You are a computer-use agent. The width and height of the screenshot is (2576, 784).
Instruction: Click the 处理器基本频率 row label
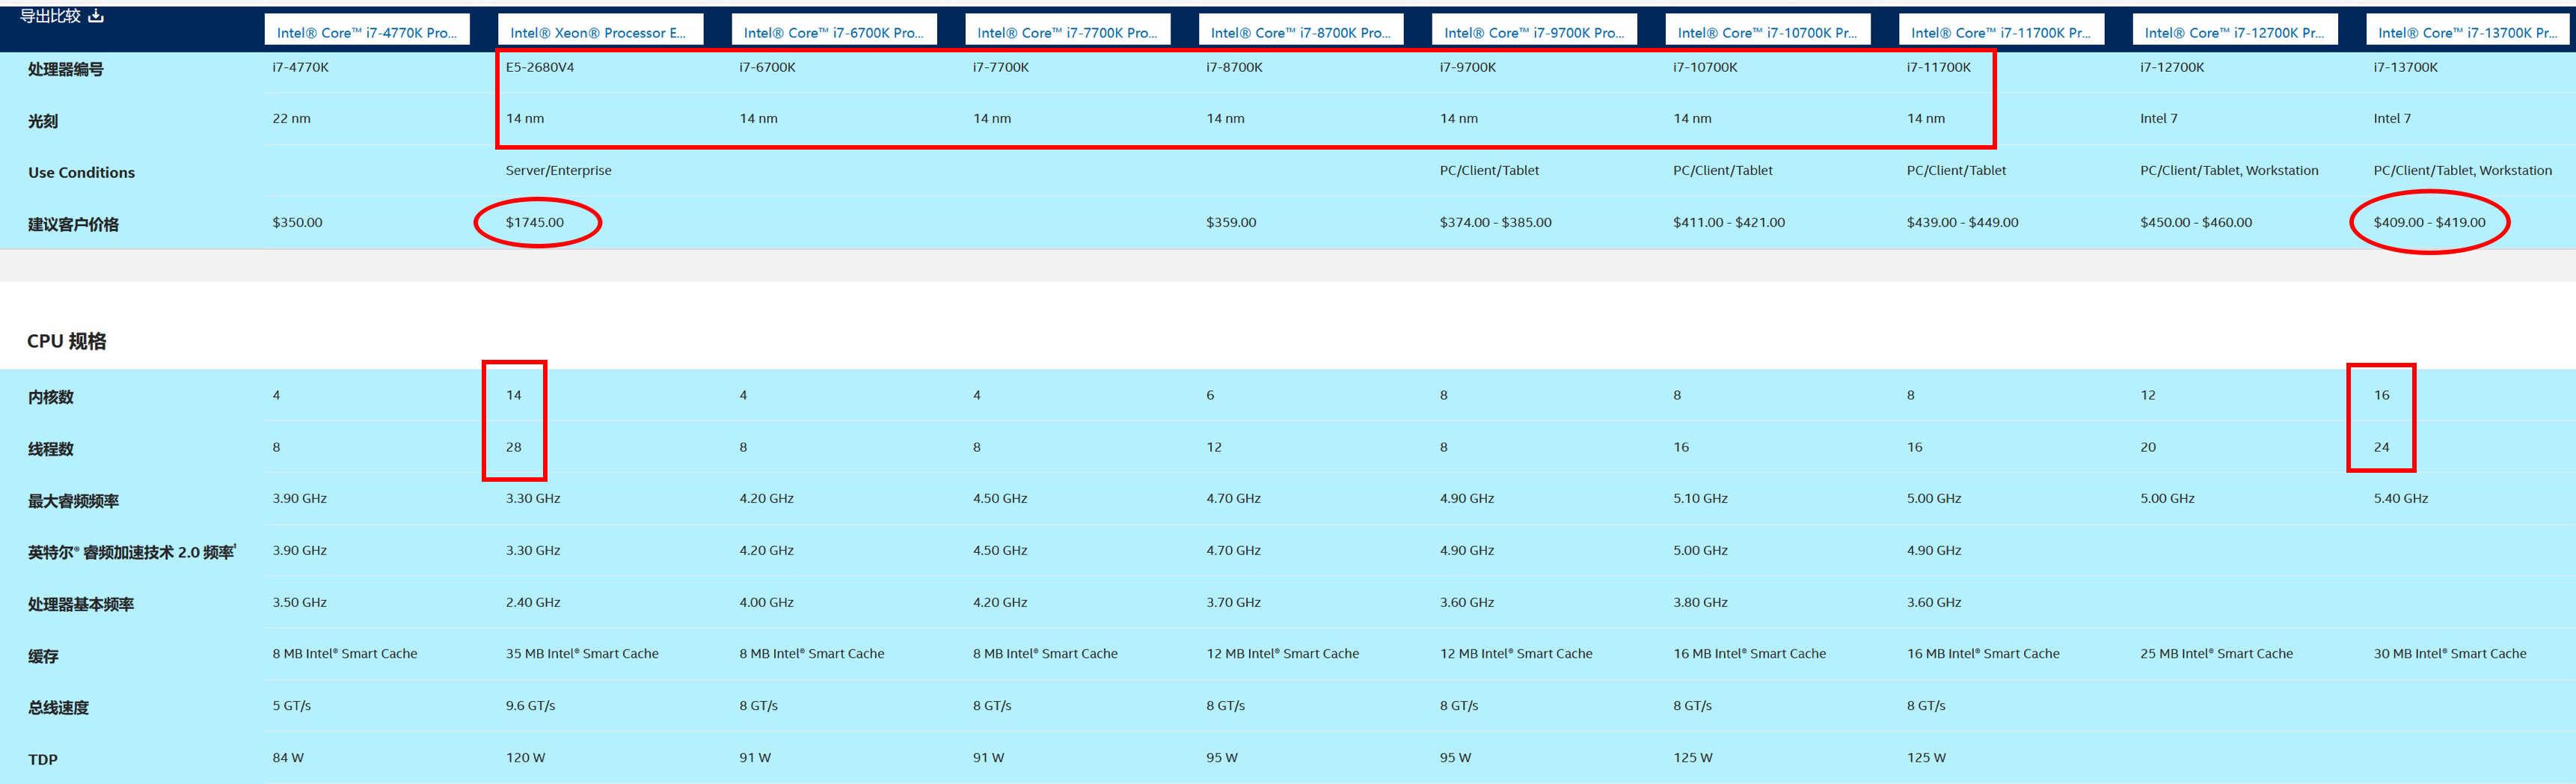pos(80,604)
